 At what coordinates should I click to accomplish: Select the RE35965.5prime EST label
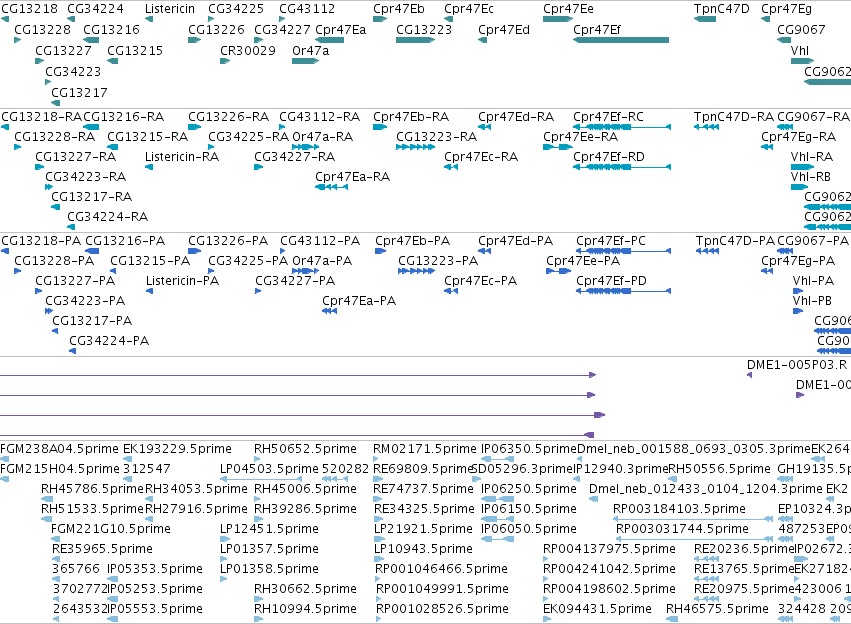pos(103,549)
